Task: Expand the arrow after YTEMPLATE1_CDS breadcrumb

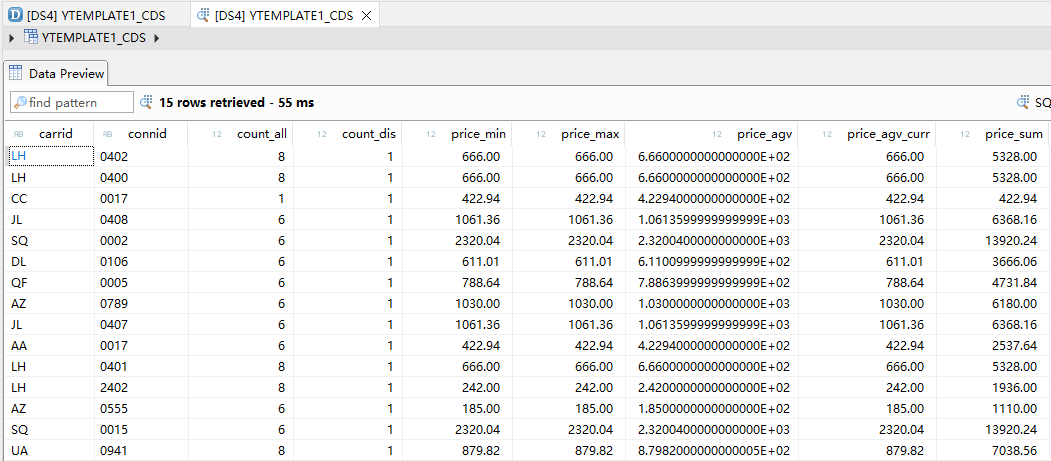Action: click(157, 38)
